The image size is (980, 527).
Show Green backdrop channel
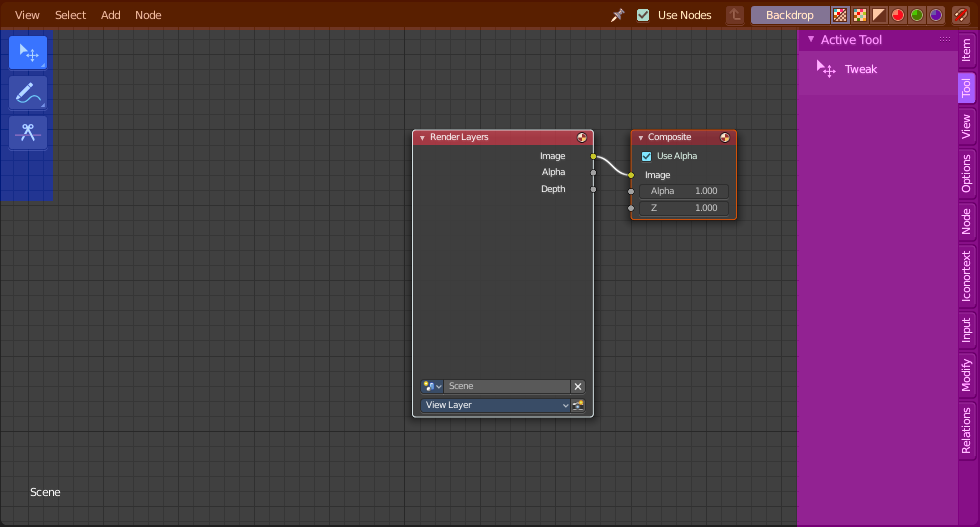tap(917, 15)
